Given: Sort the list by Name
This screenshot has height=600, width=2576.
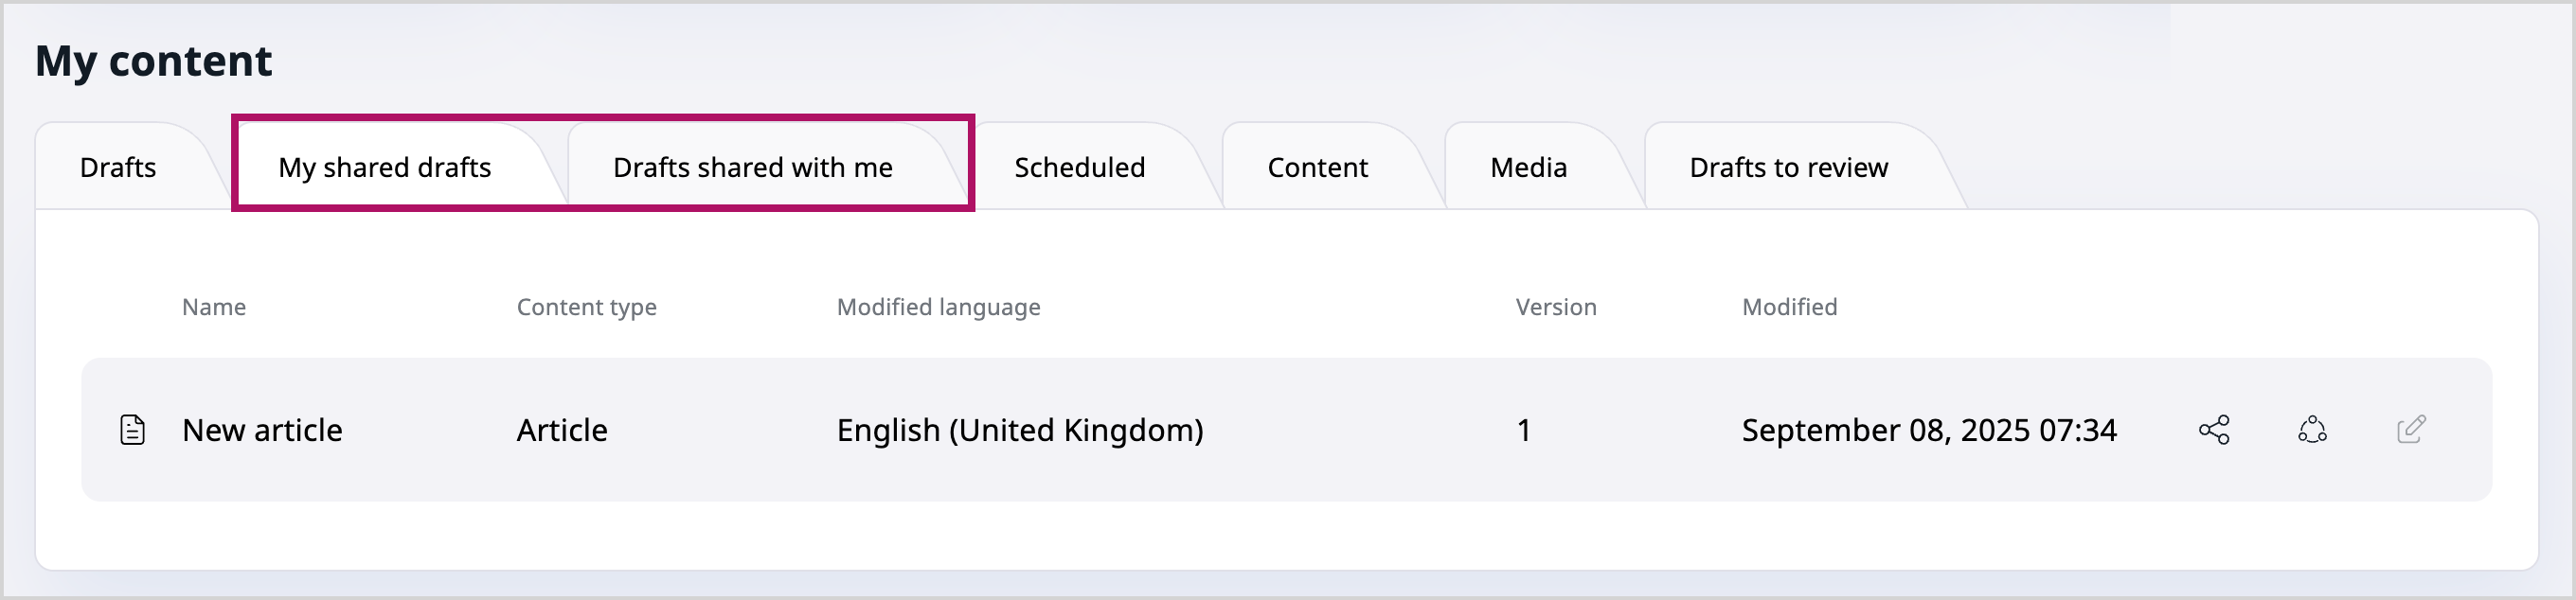Looking at the screenshot, I should coord(213,307).
